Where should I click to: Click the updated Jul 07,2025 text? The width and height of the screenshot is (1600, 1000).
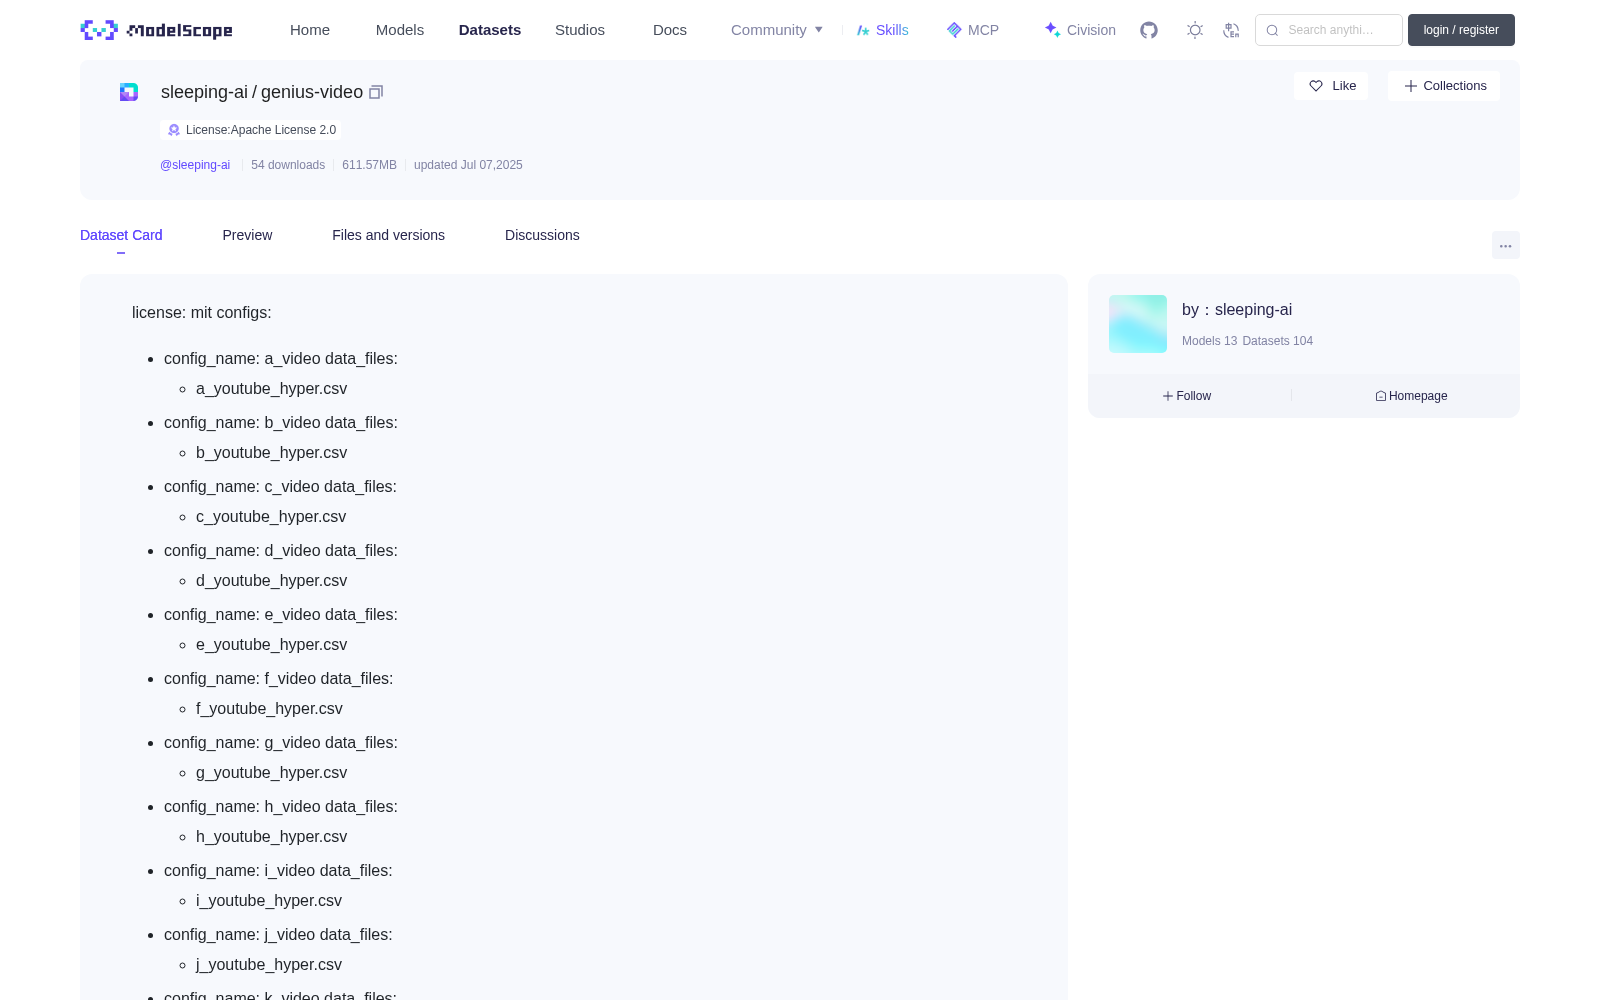pyautogui.click(x=468, y=165)
